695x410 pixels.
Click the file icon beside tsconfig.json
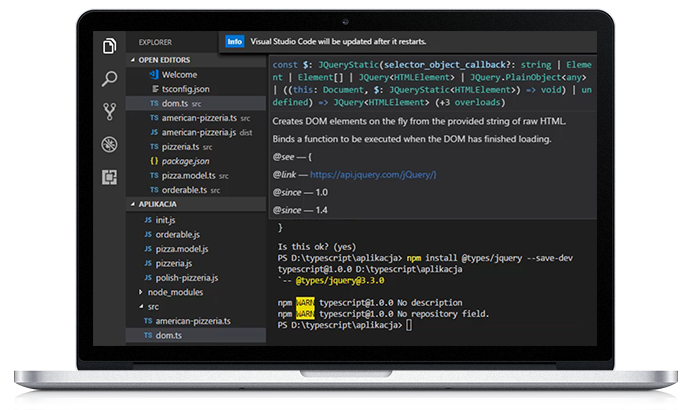[x=155, y=89]
